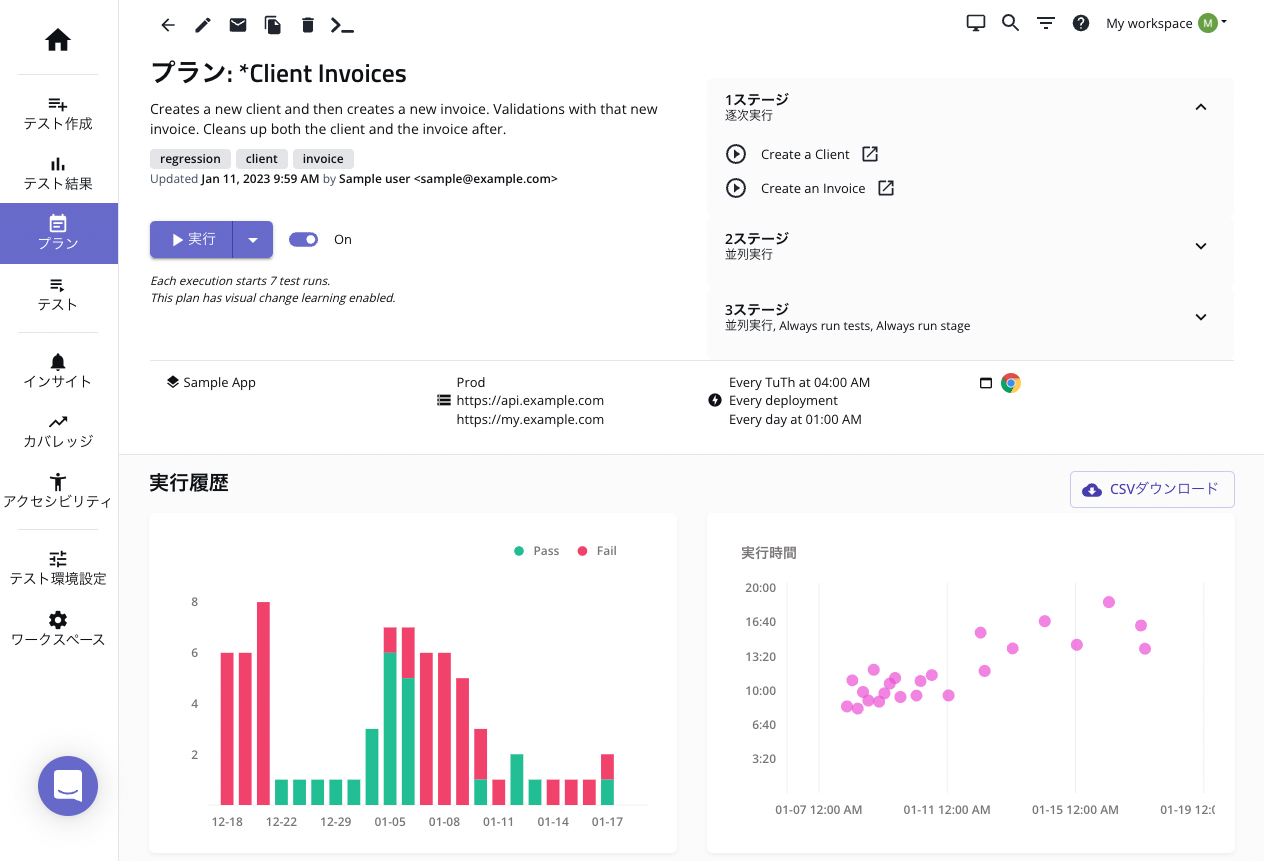Open テスト in sidebar
1264x861 pixels.
coord(58,294)
